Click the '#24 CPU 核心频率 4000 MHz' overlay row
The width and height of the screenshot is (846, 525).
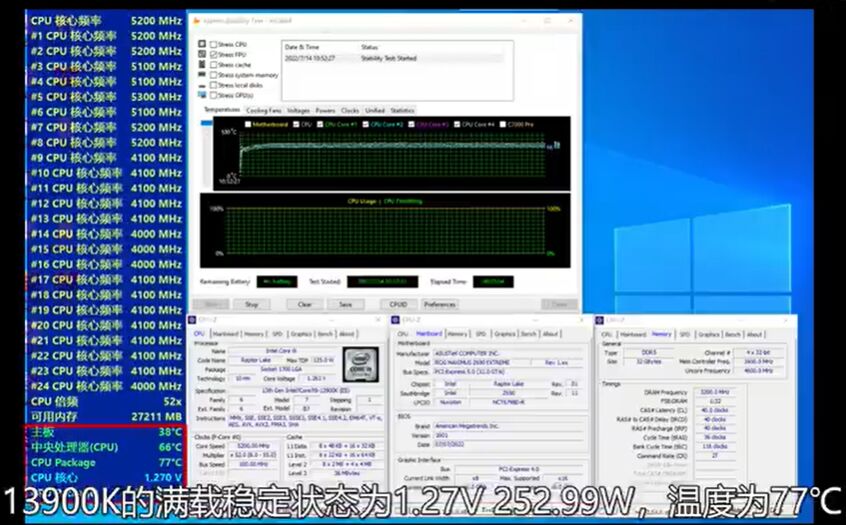tap(106, 386)
